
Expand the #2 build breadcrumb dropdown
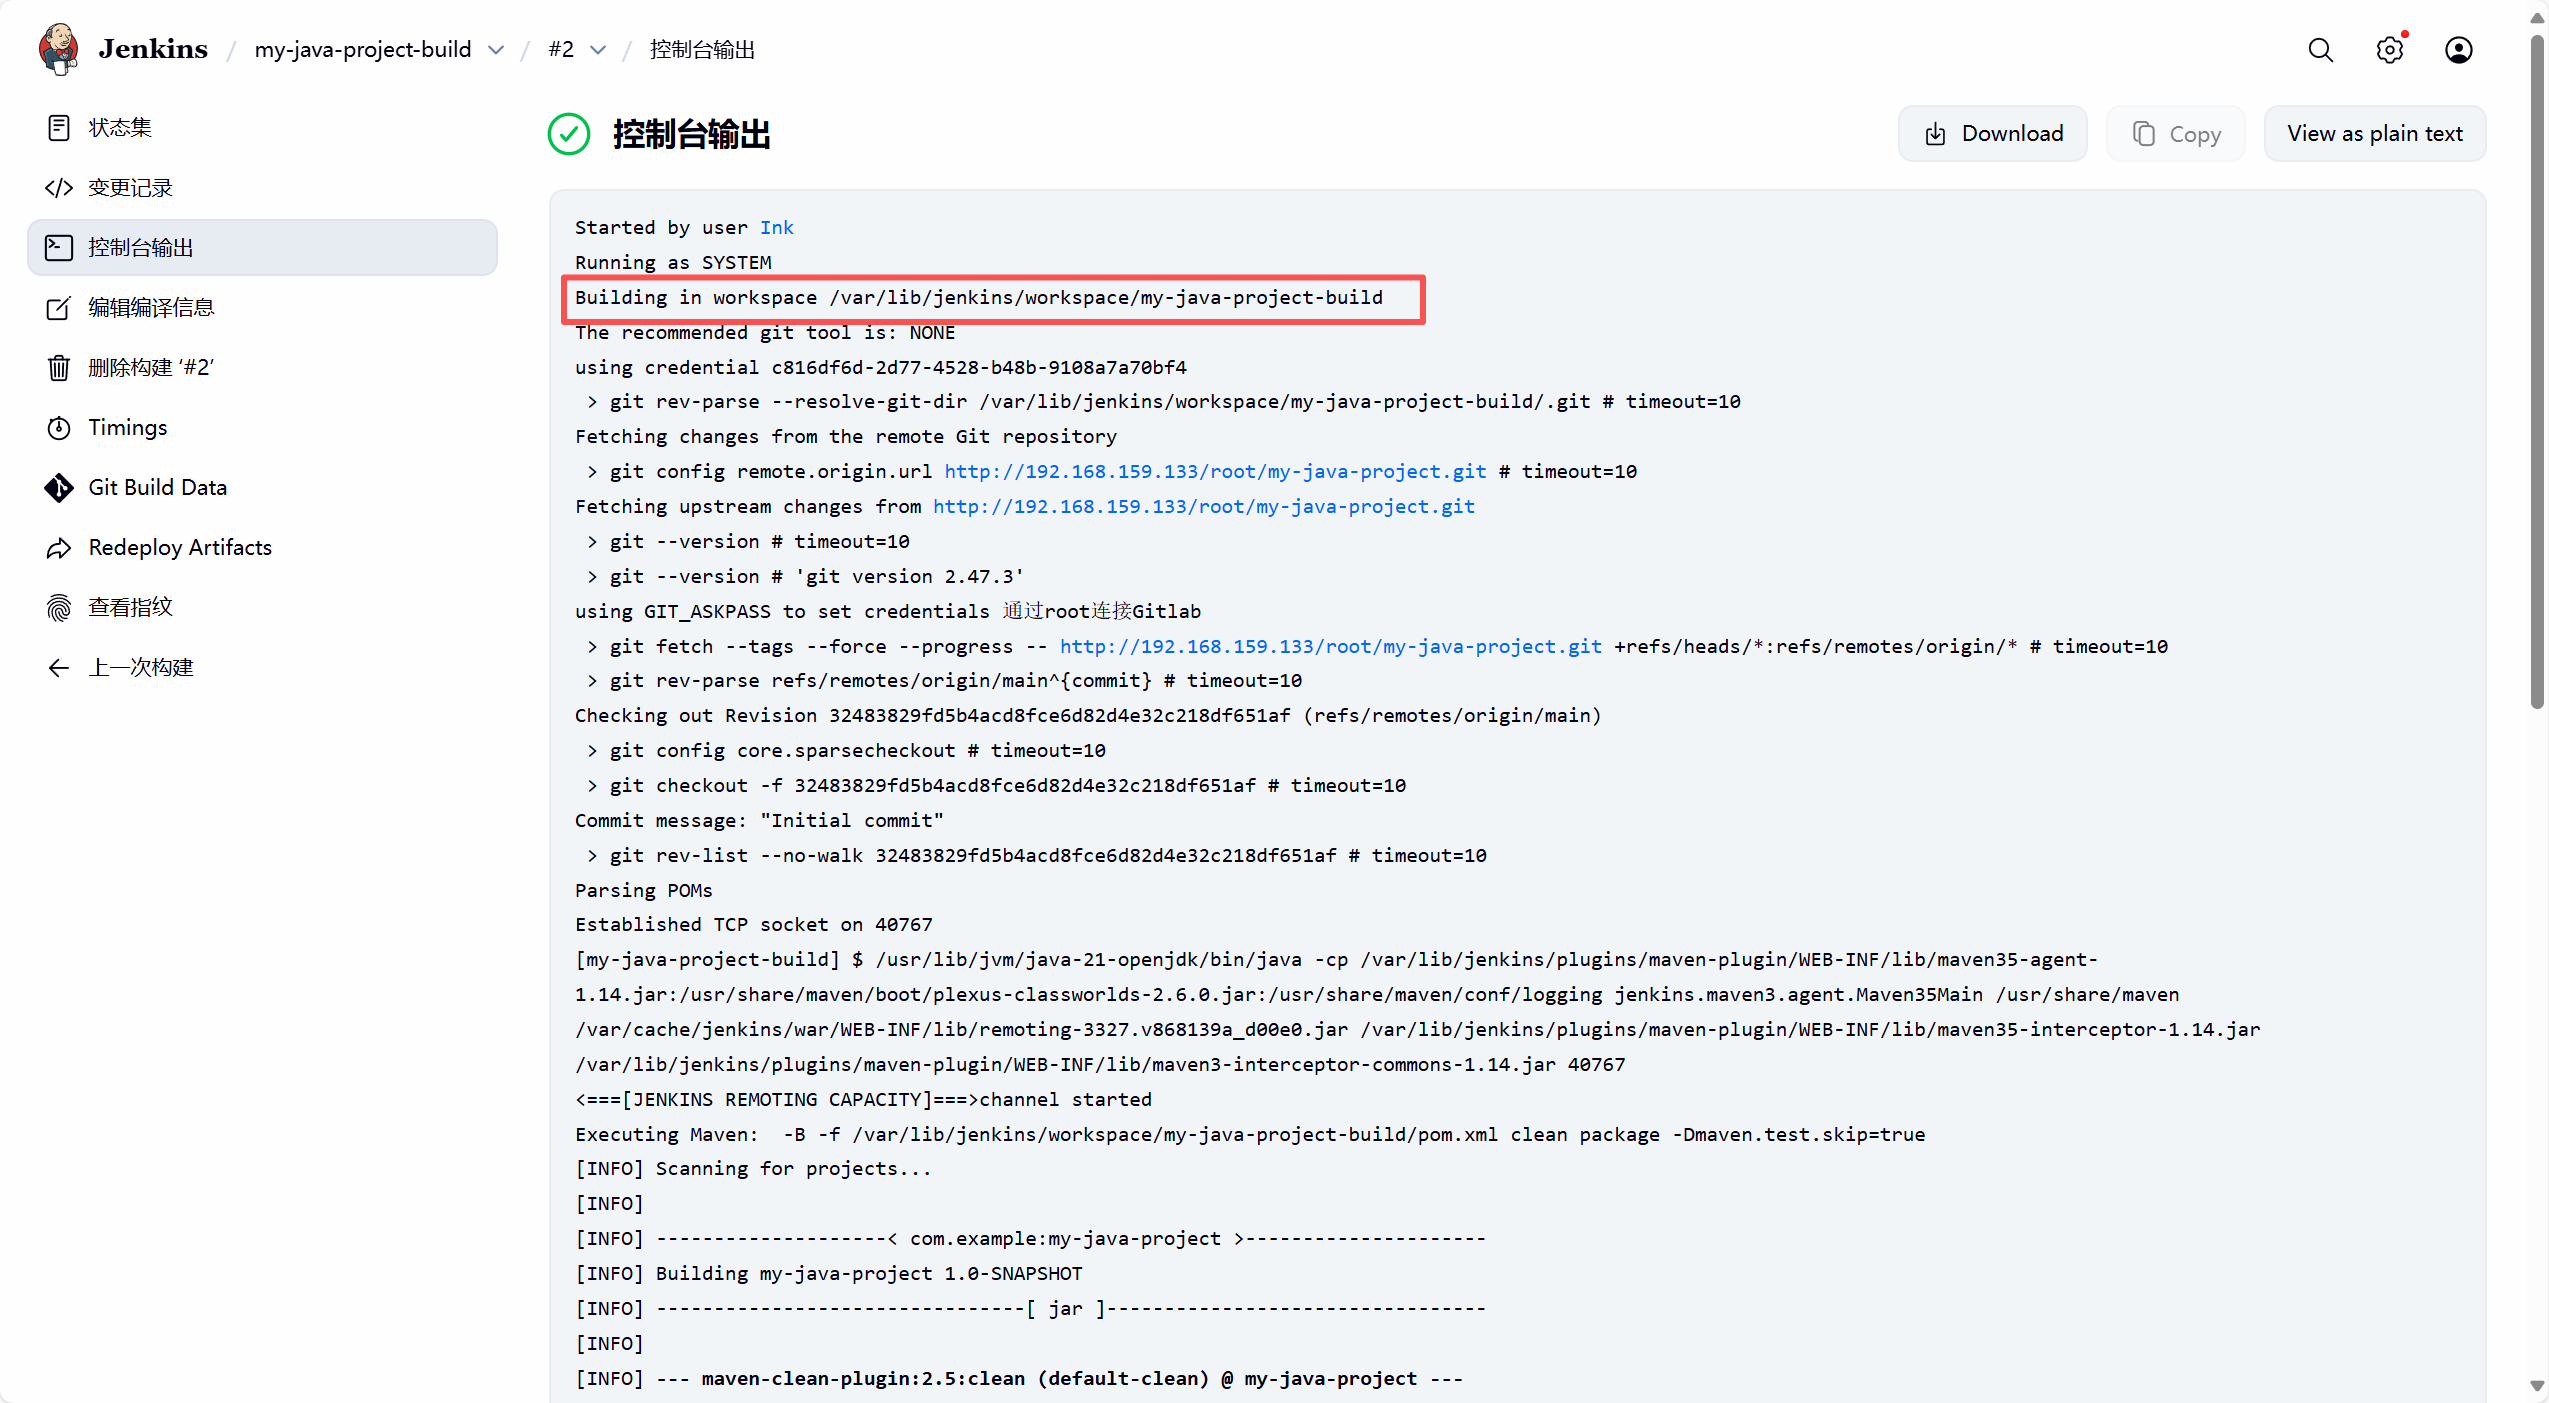pos(598,50)
